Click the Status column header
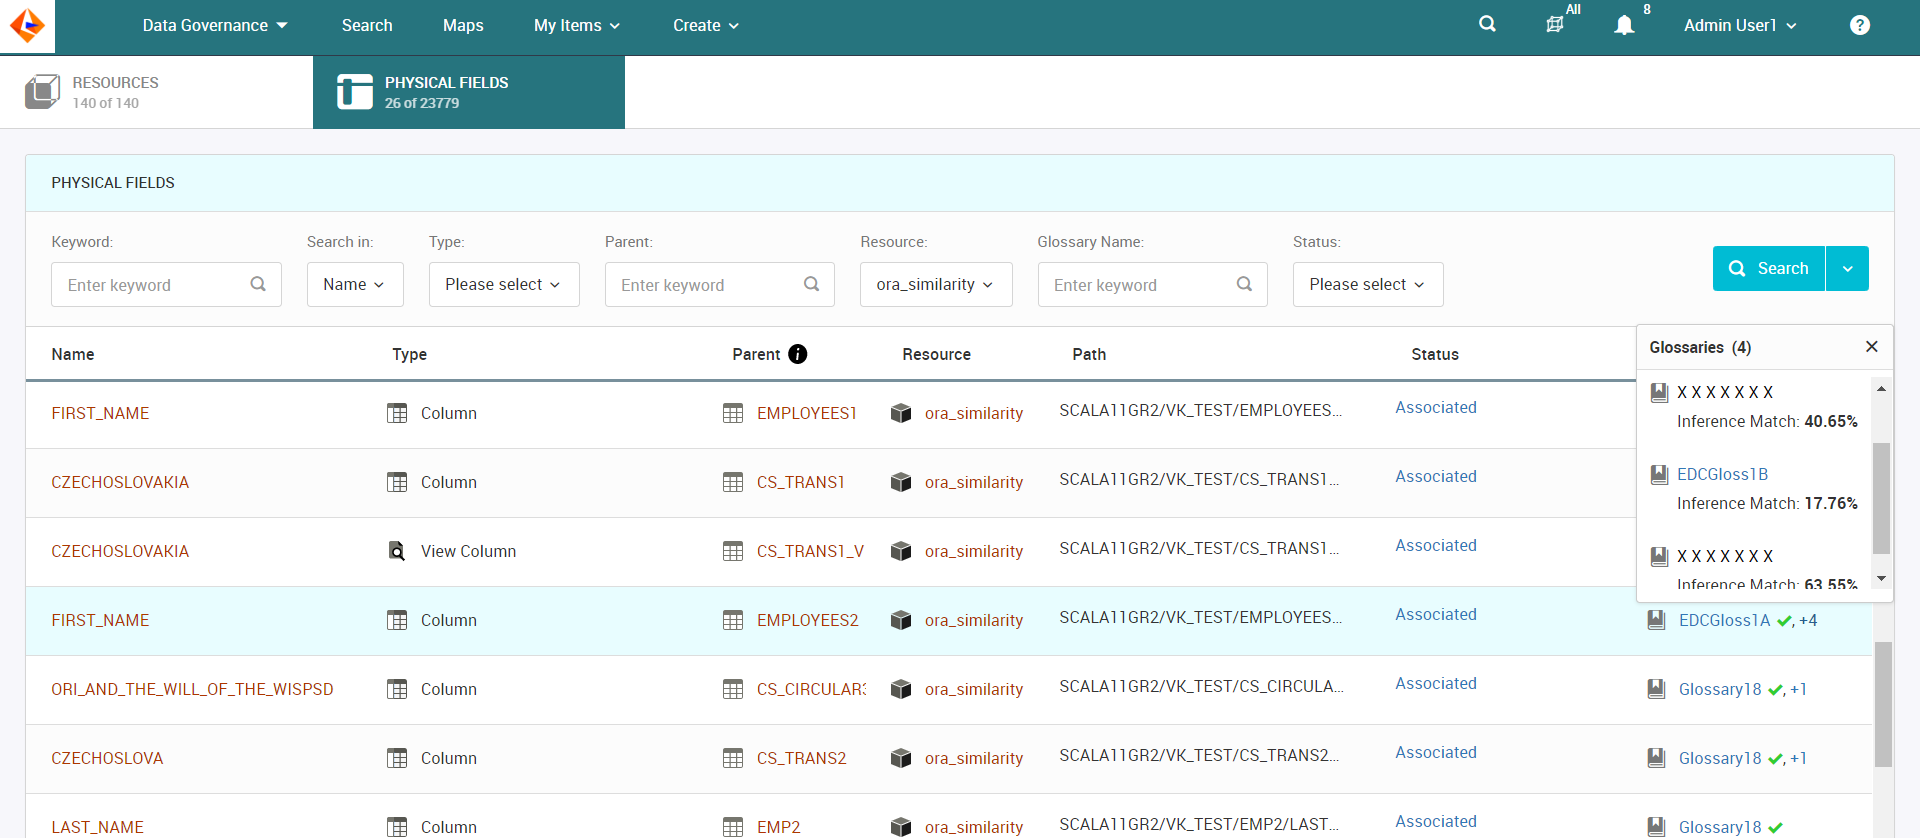This screenshot has height=838, width=1920. pos(1435,354)
